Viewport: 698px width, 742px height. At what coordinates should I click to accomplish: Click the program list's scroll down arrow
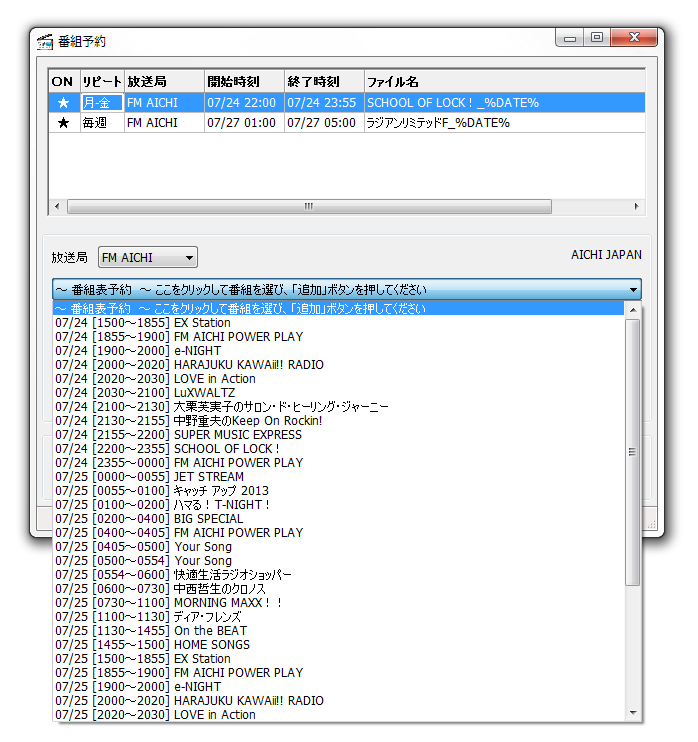pos(633,713)
